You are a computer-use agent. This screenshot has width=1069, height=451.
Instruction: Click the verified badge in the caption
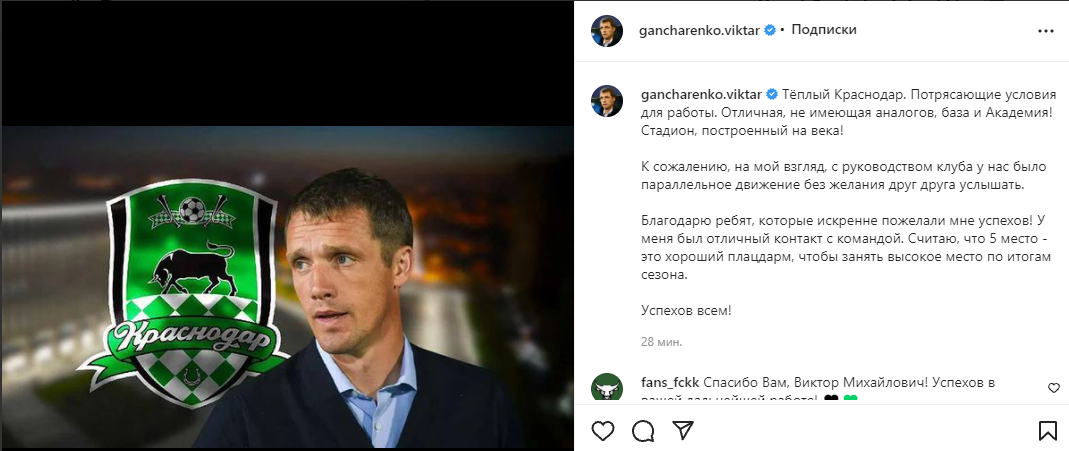[x=772, y=94]
